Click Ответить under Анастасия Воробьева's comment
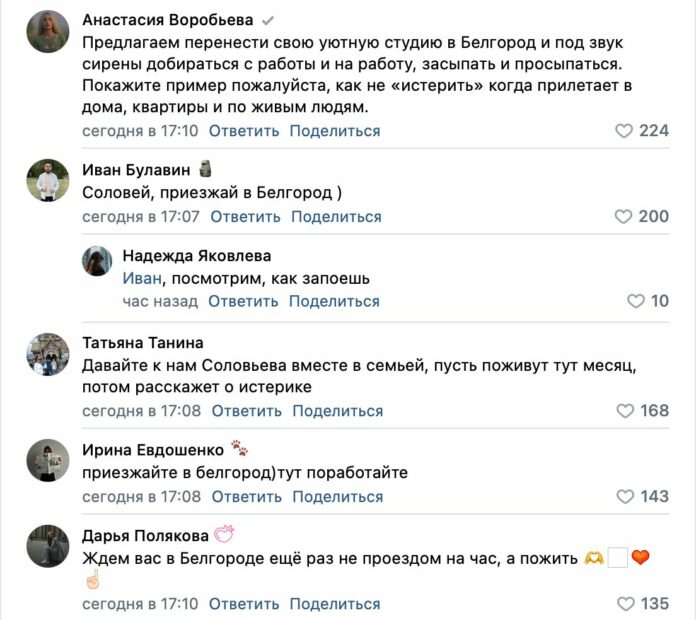This screenshot has width=696, height=620. tap(244, 131)
